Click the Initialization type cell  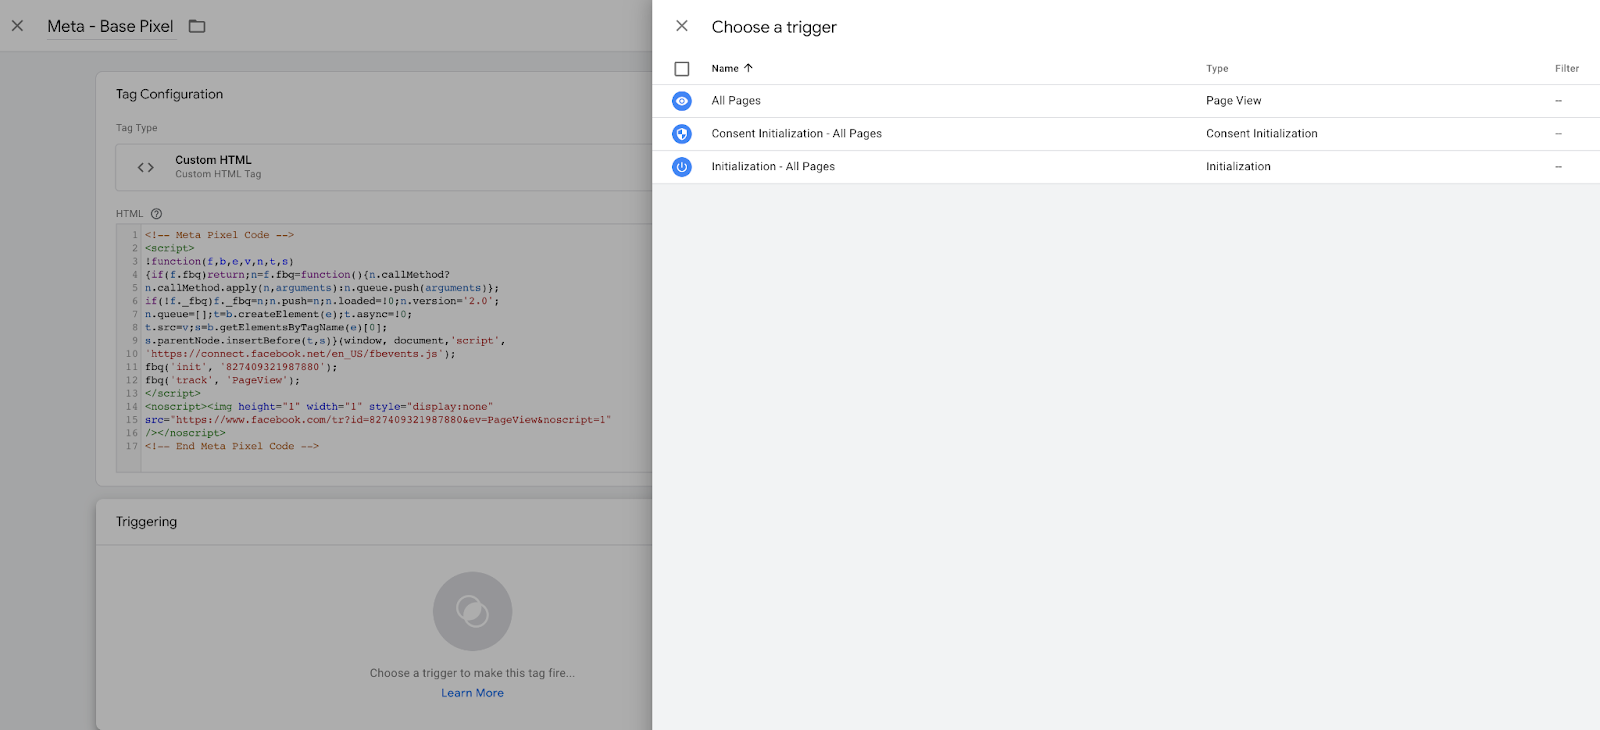point(1238,167)
